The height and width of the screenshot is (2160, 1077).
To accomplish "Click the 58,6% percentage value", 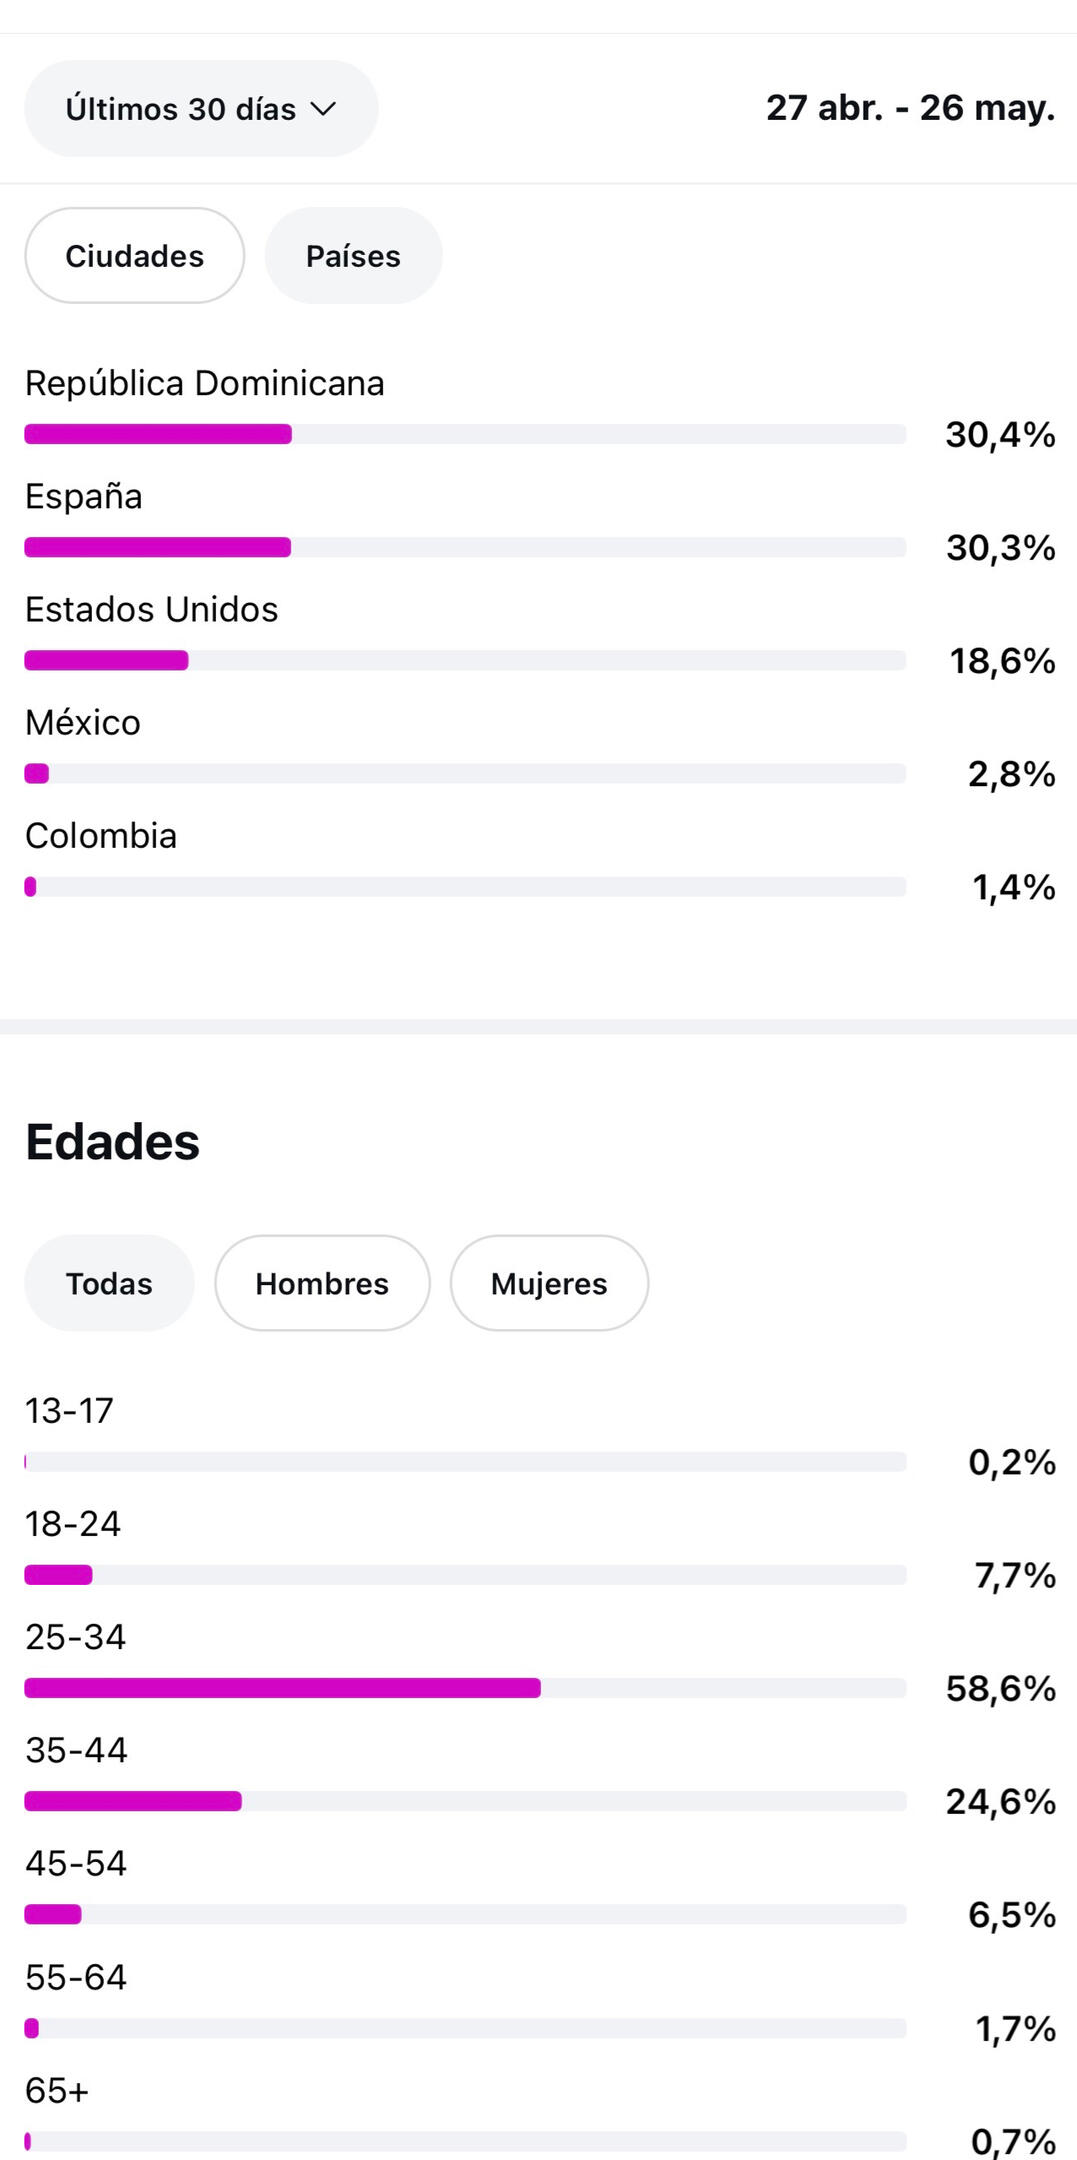I will (1001, 1689).
